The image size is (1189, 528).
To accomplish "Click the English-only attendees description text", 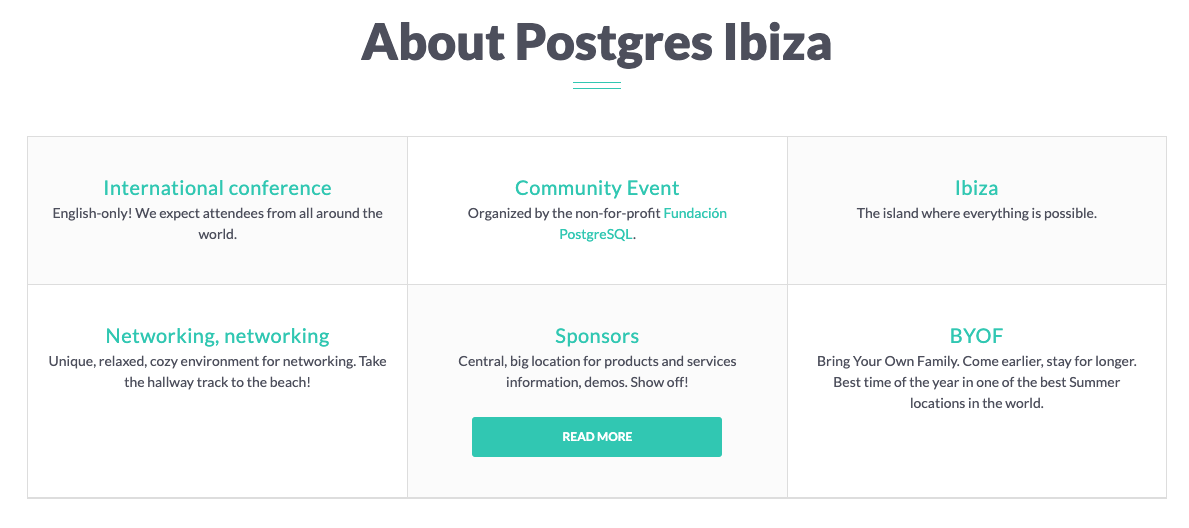I will click(218, 224).
